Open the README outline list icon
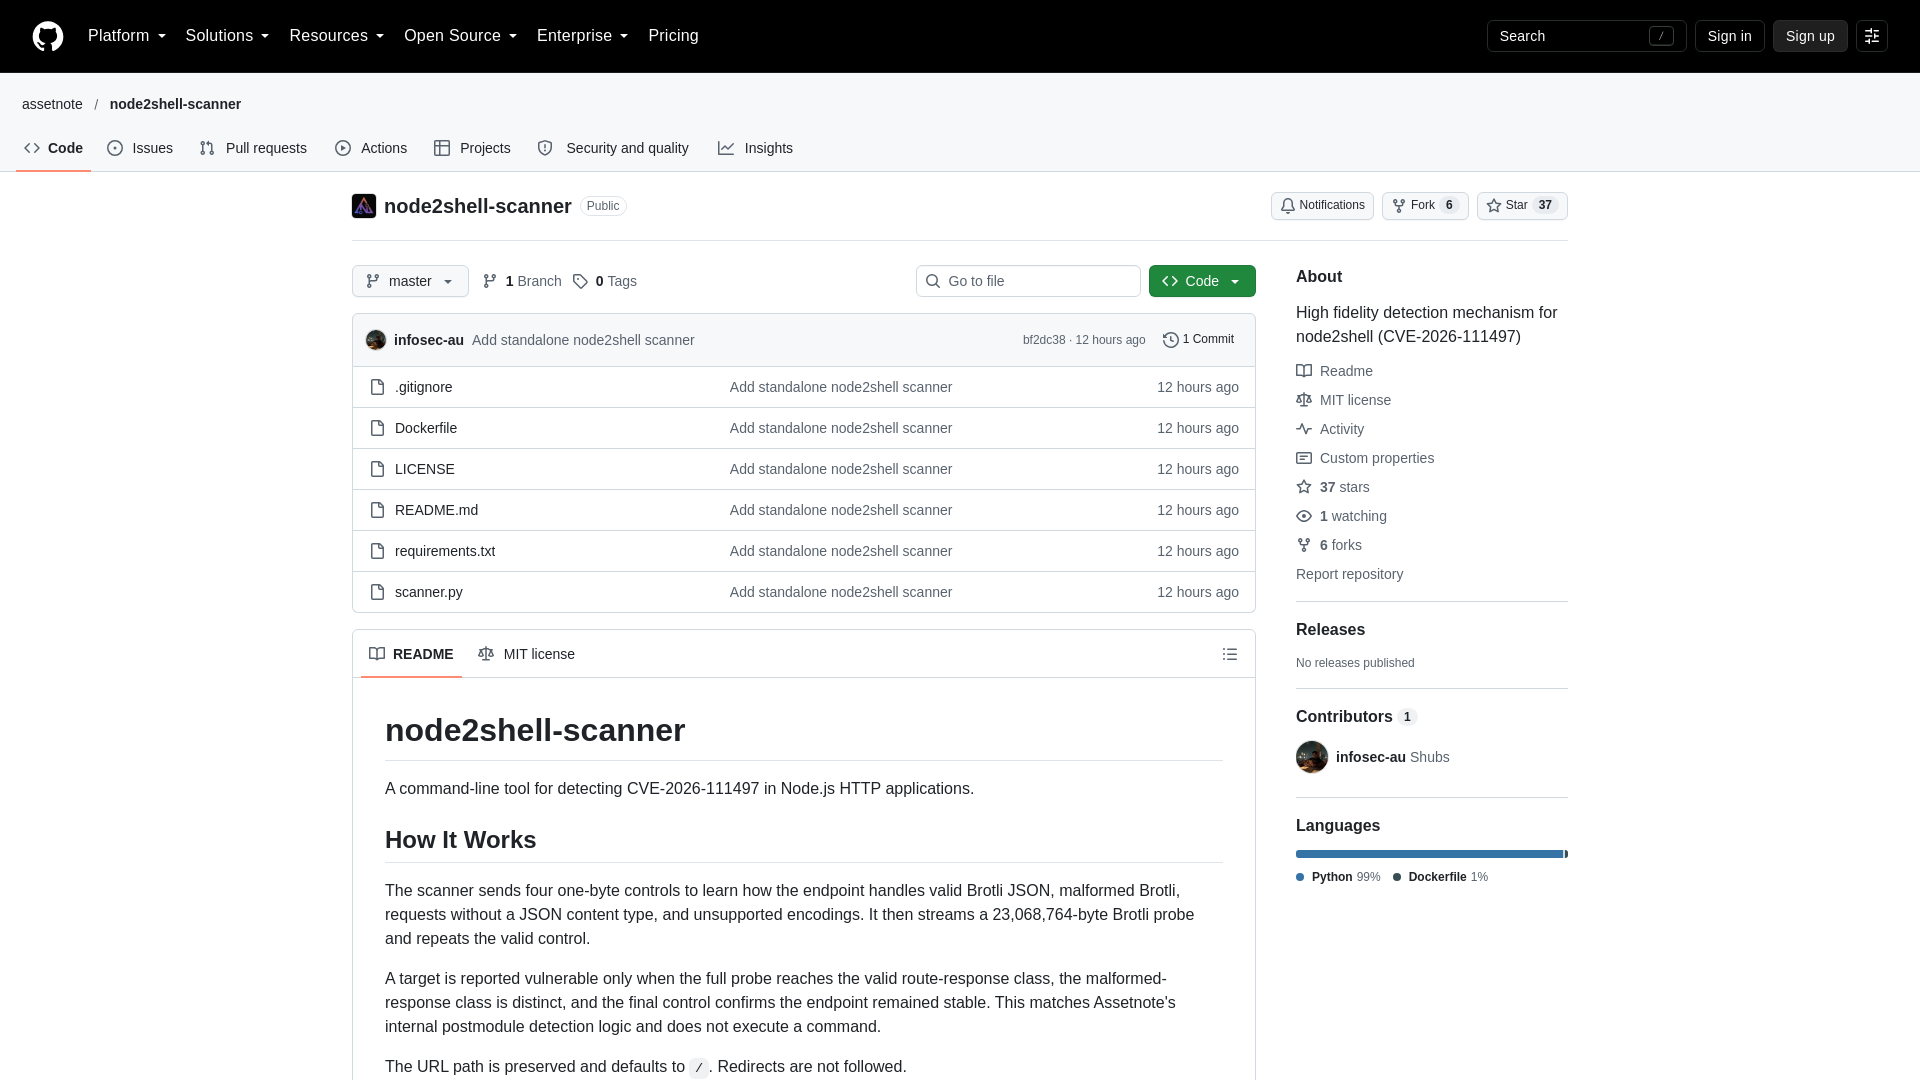This screenshot has width=1920, height=1080. click(x=1230, y=654)
